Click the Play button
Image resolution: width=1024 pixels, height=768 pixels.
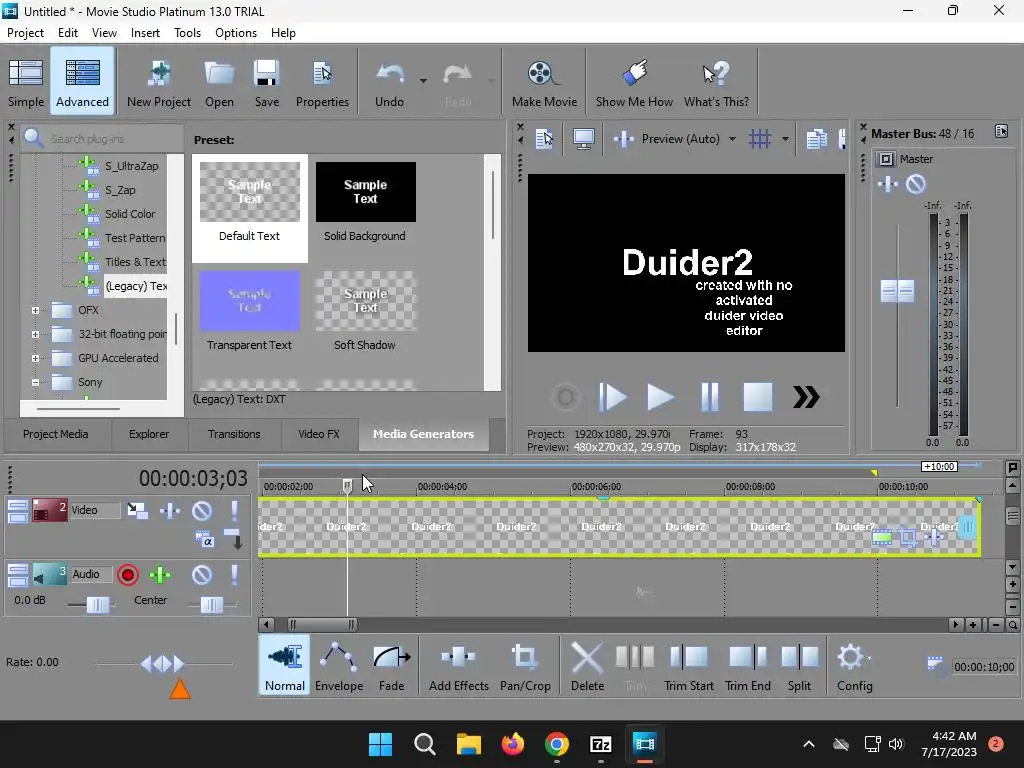tap(660, 397)
